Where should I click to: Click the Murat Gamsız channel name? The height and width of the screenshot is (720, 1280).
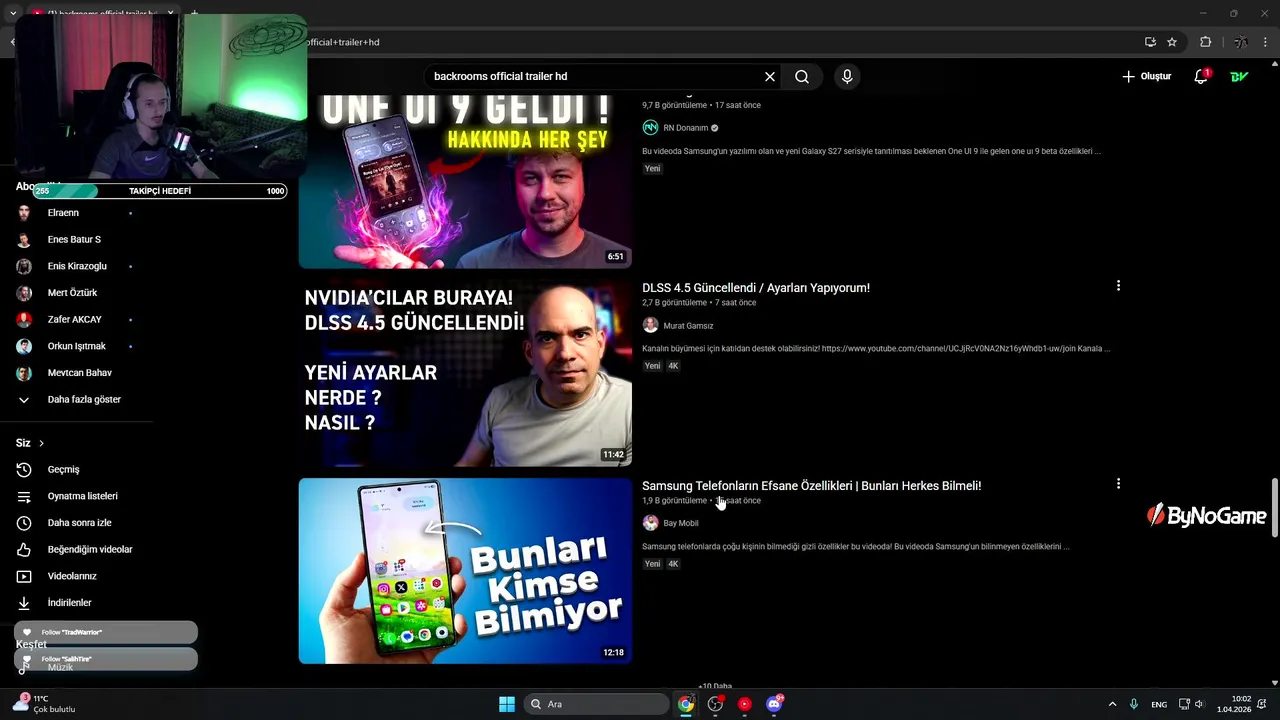tap(688, 326)
